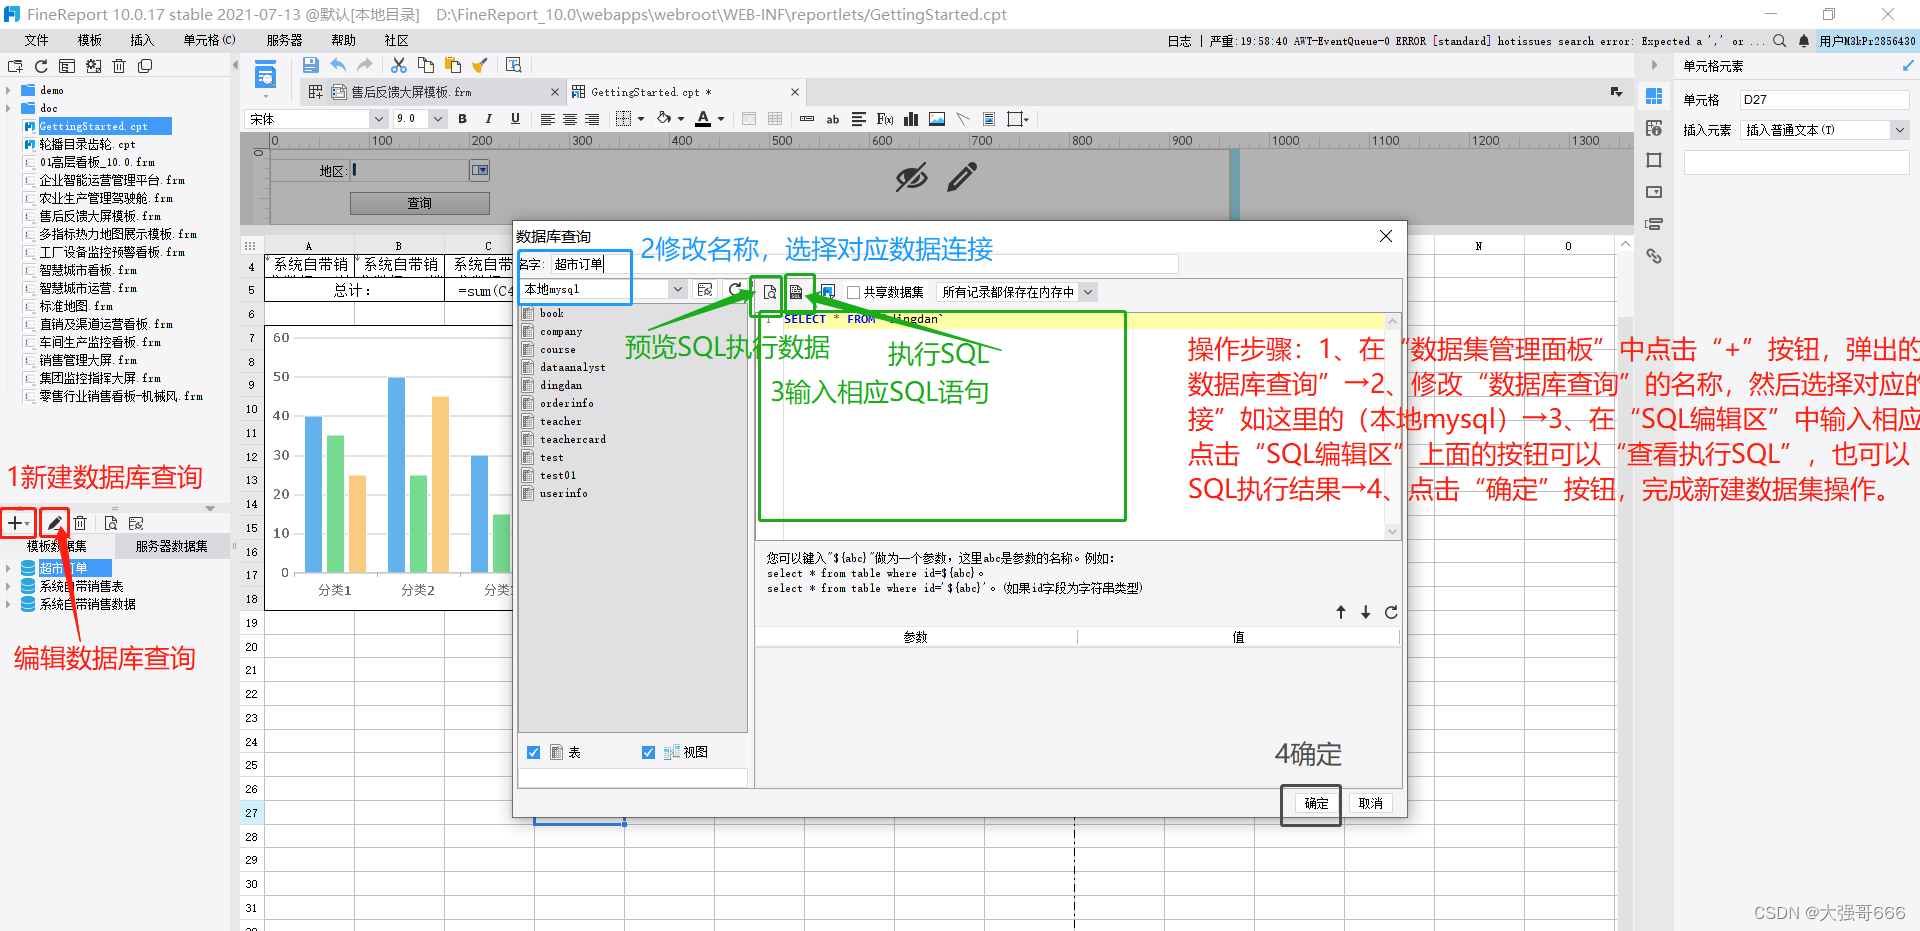
Task: Refresh the template file tree
Action: [x=41, y=66]
